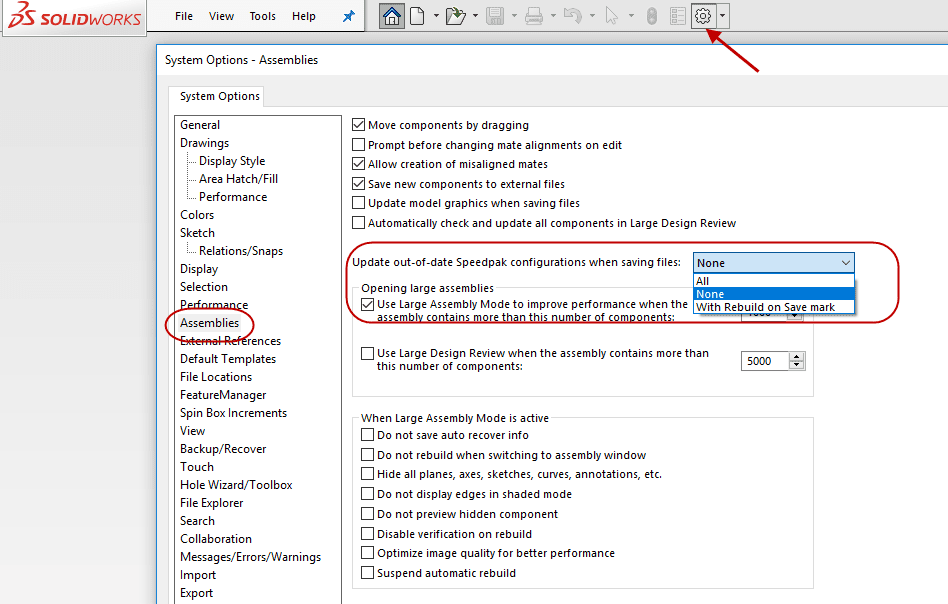Screen dimensions: 948x604
Task: Select Sketch in options tree
Action: [x=197, y=233]
